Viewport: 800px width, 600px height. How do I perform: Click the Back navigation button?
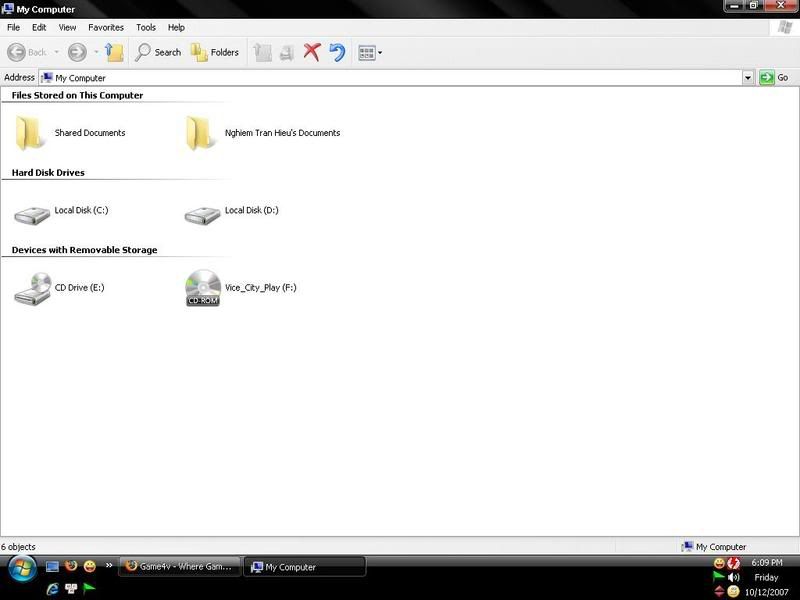pos(27,52)
